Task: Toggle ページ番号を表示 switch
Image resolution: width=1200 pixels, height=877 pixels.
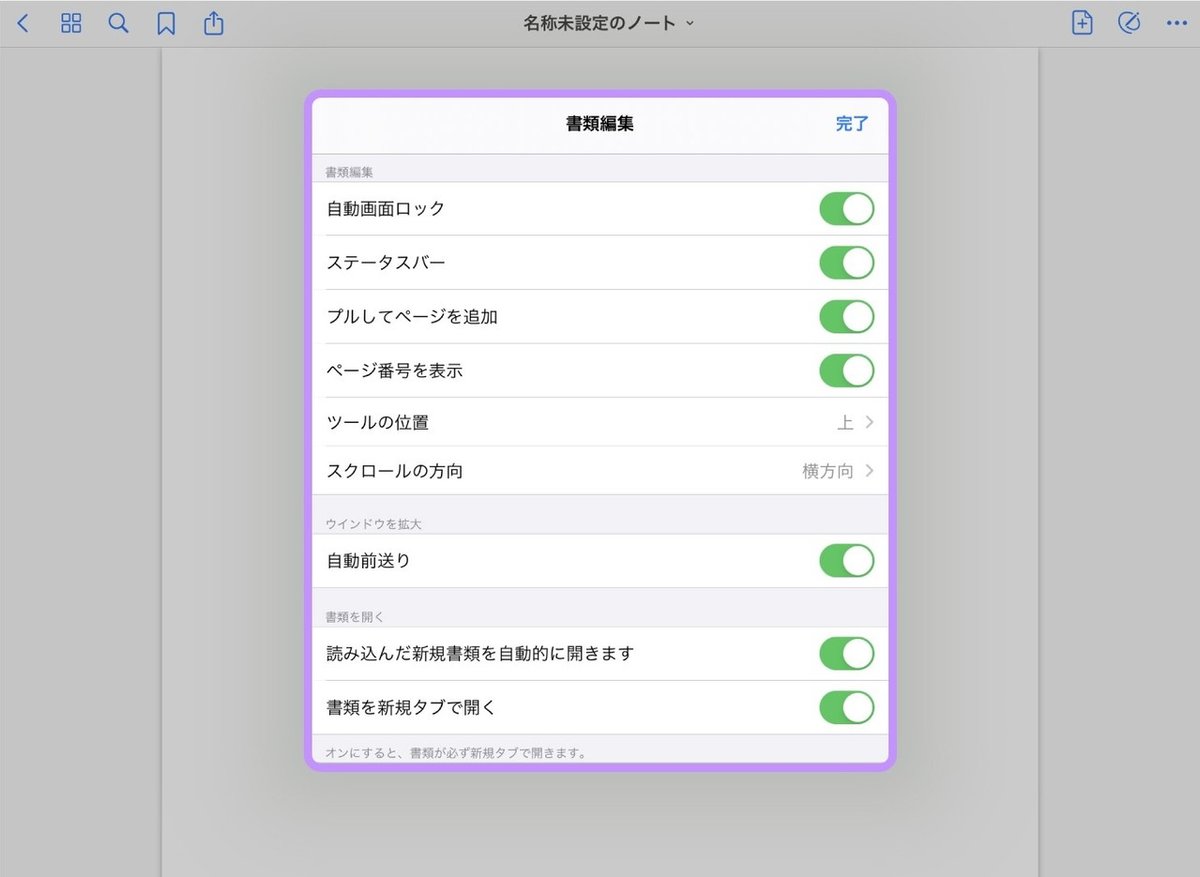Action: [x=847, y=370]
